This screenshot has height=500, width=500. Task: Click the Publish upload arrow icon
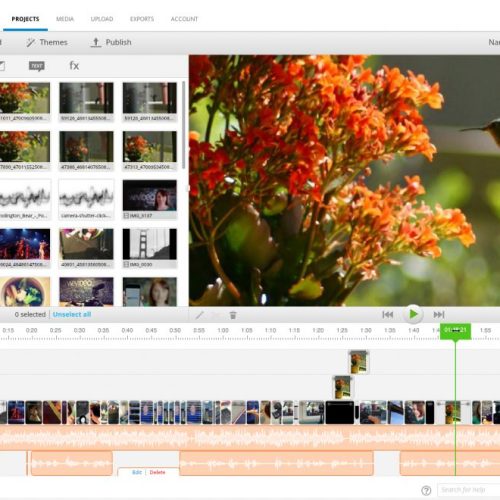[x=96, y=42]
